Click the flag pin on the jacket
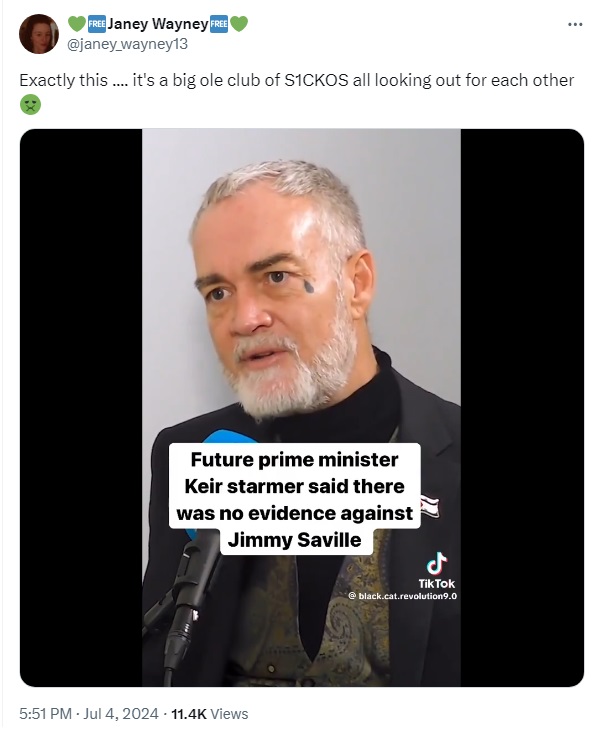Screen dimensions: 601x730 pyautogui.click(x=430, y=506)
